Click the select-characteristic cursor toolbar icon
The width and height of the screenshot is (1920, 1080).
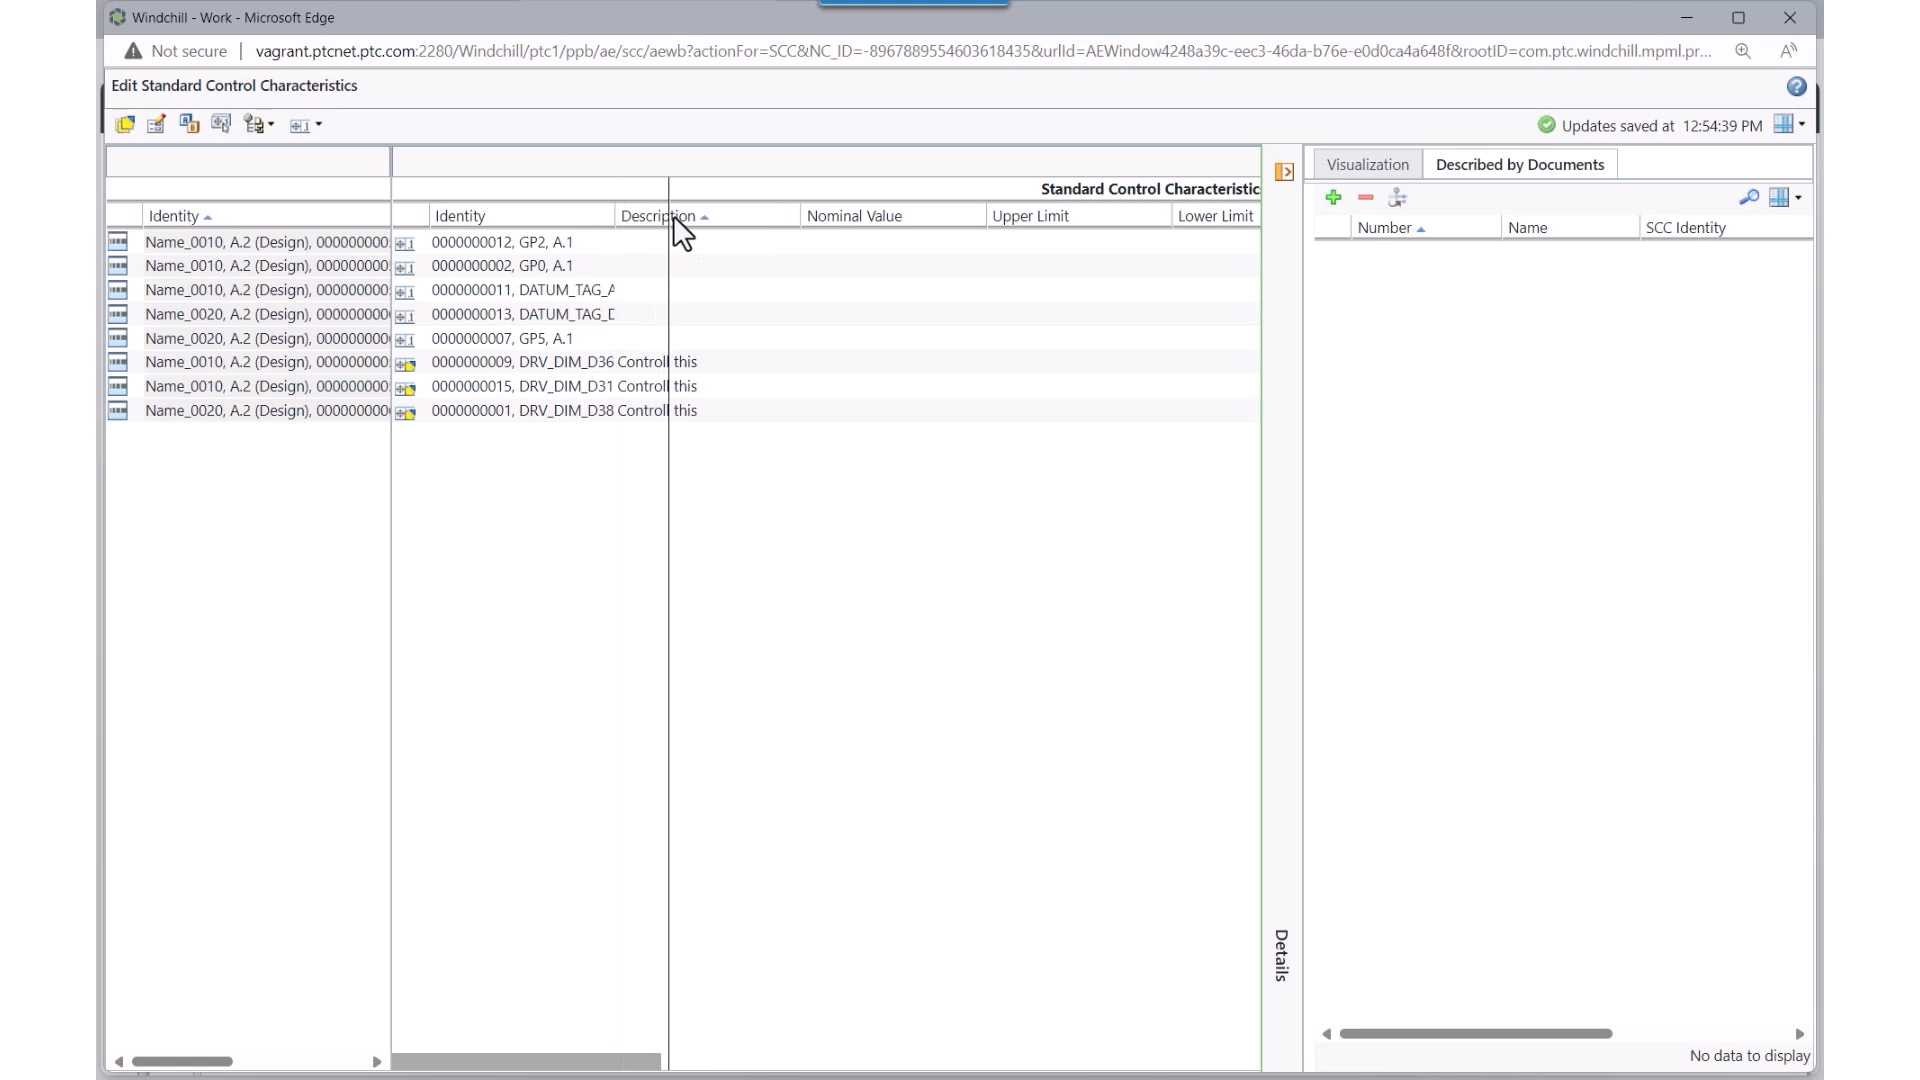pyautogui.click(x=221, y=124)
